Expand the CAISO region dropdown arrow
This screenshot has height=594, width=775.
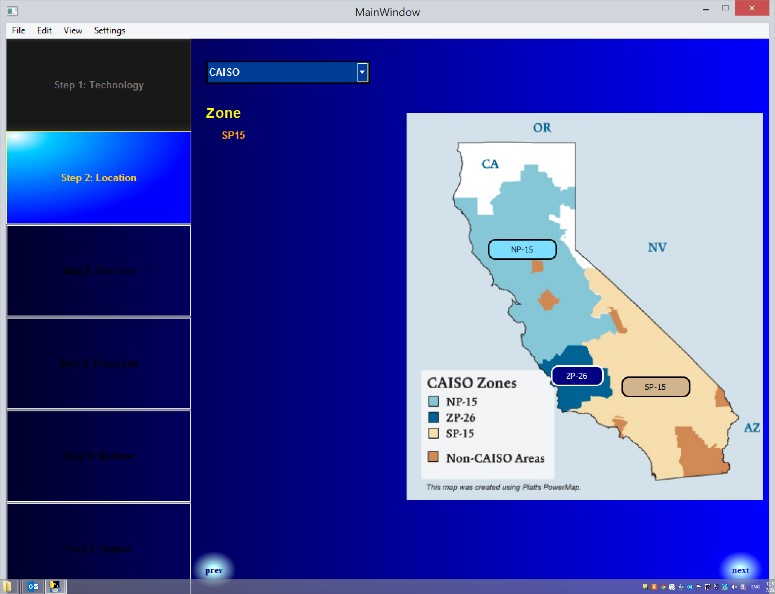pyautogui.click(x=362, y=72)
